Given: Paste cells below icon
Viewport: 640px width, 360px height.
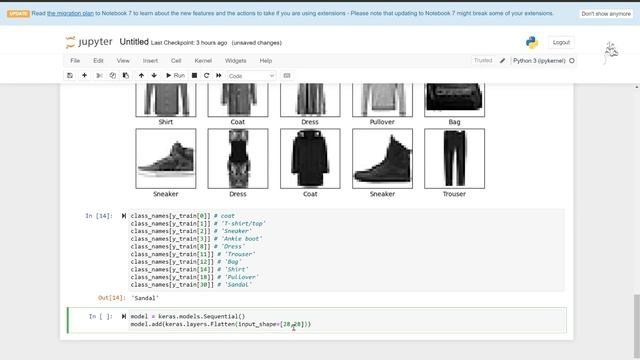Looking at the screenshot, I should point(126,76).
